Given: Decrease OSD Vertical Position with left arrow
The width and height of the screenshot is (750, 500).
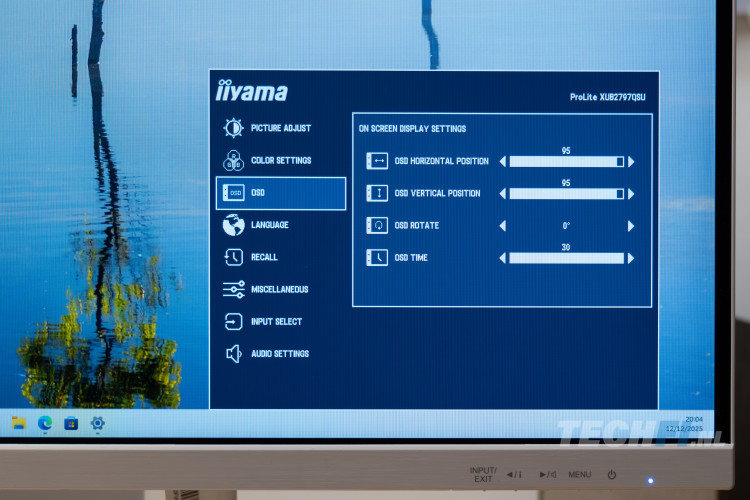Looking at the screenshot, I should (502, 193).
